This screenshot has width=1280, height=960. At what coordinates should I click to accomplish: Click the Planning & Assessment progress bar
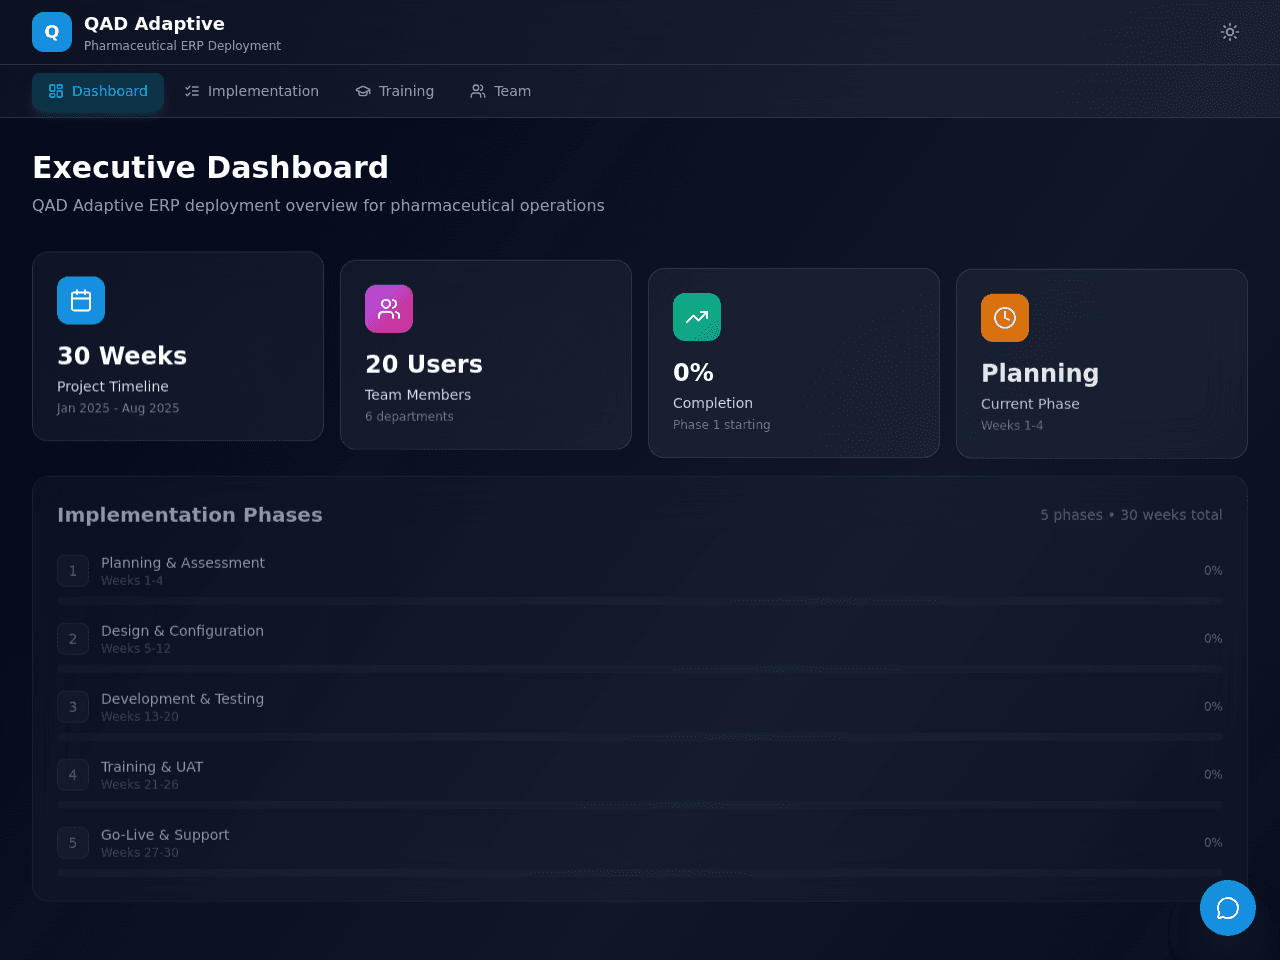tap(640, 601)
